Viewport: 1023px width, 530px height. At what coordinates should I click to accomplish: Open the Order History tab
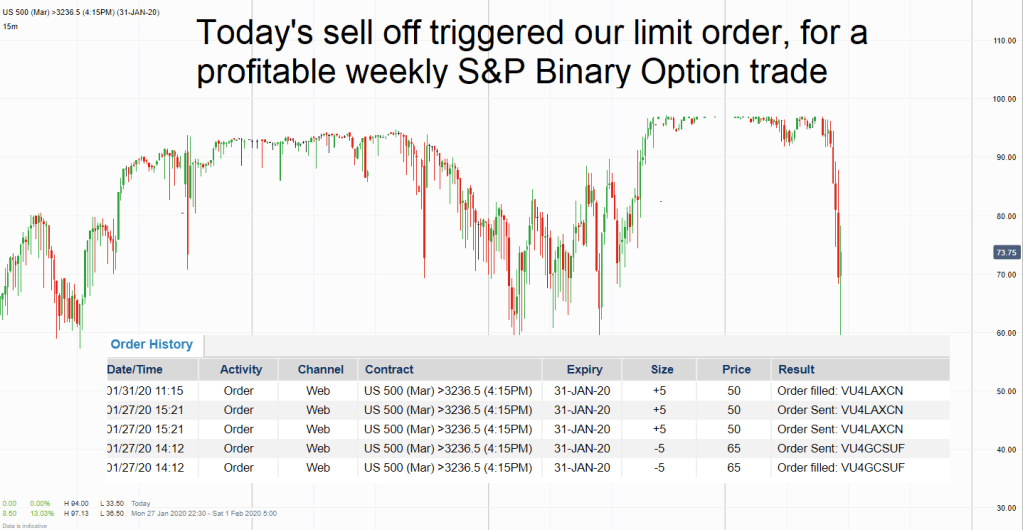(x=152, y=344)
